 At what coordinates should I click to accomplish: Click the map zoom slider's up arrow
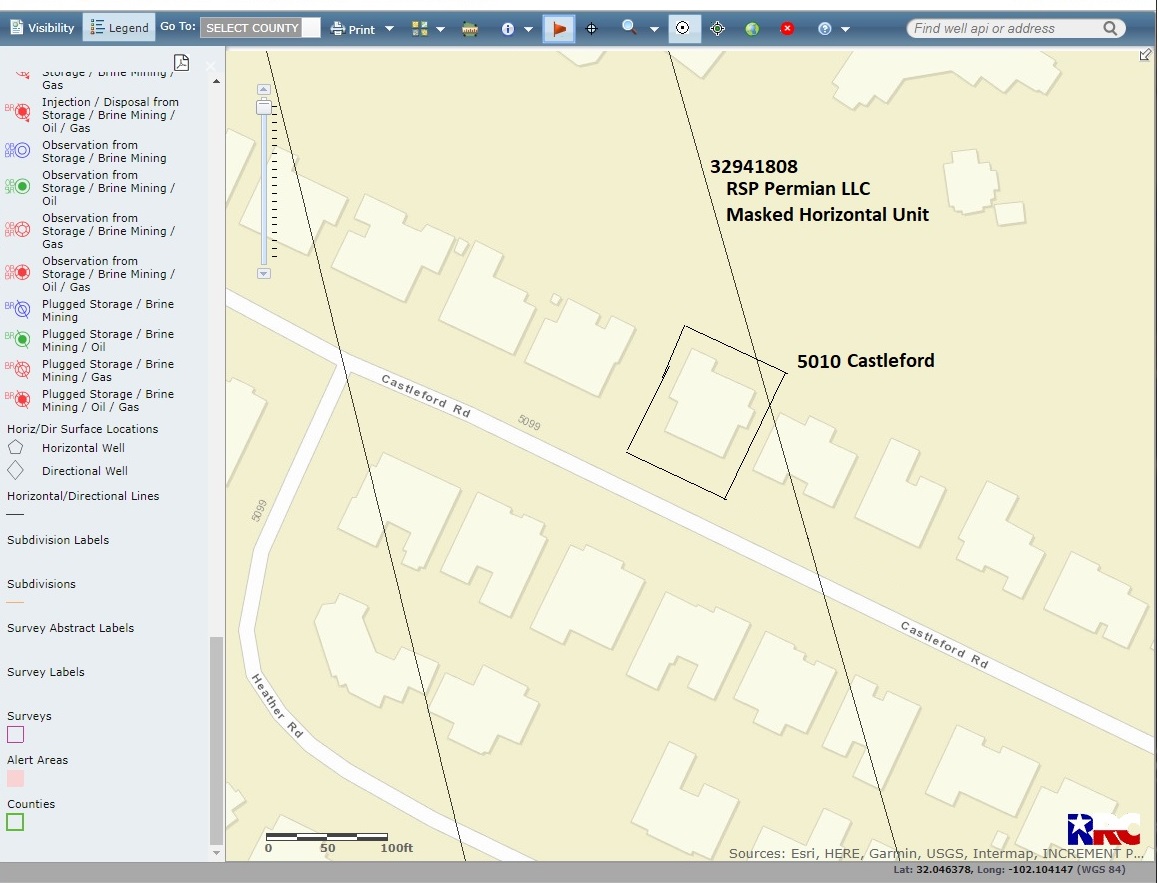(x=263, y=89)
